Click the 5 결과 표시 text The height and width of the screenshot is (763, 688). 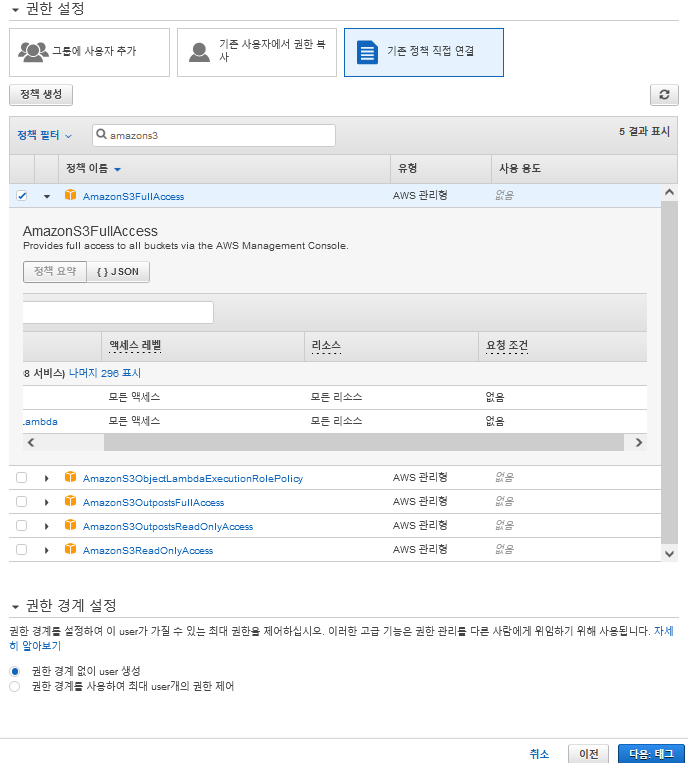tap(644, 131)
